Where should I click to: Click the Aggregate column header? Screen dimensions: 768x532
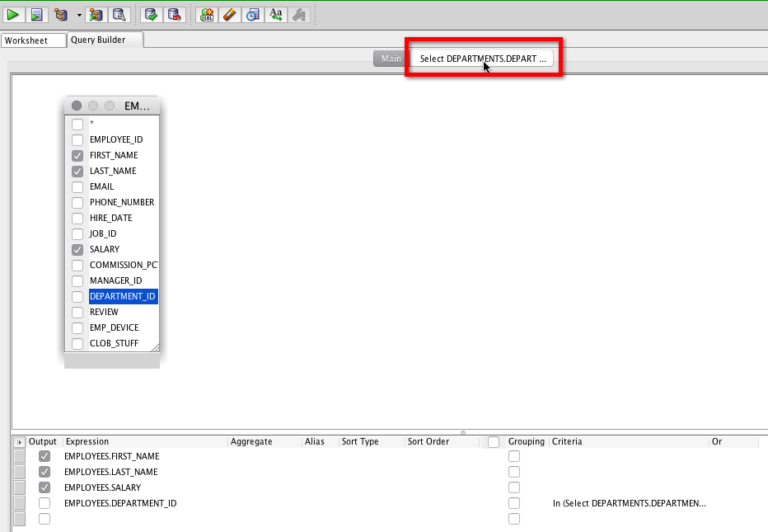(x=264, y=441)
